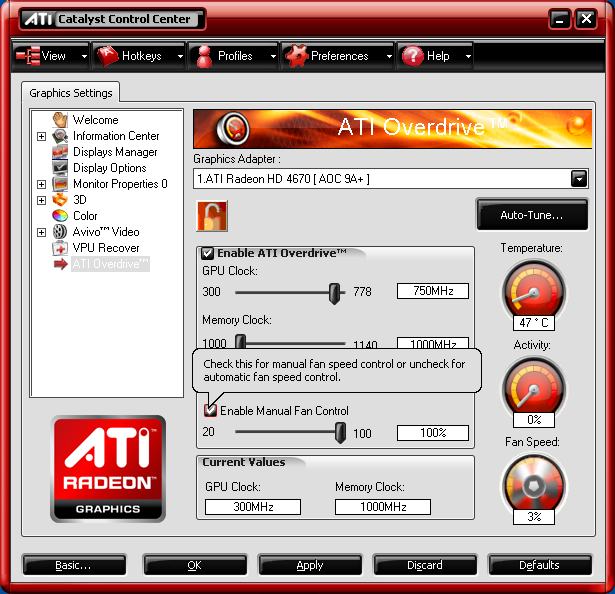Viewport: 615px width, 594px height.
Task: Click the Fan Speed gauge dial
Action: coord(533,486)
